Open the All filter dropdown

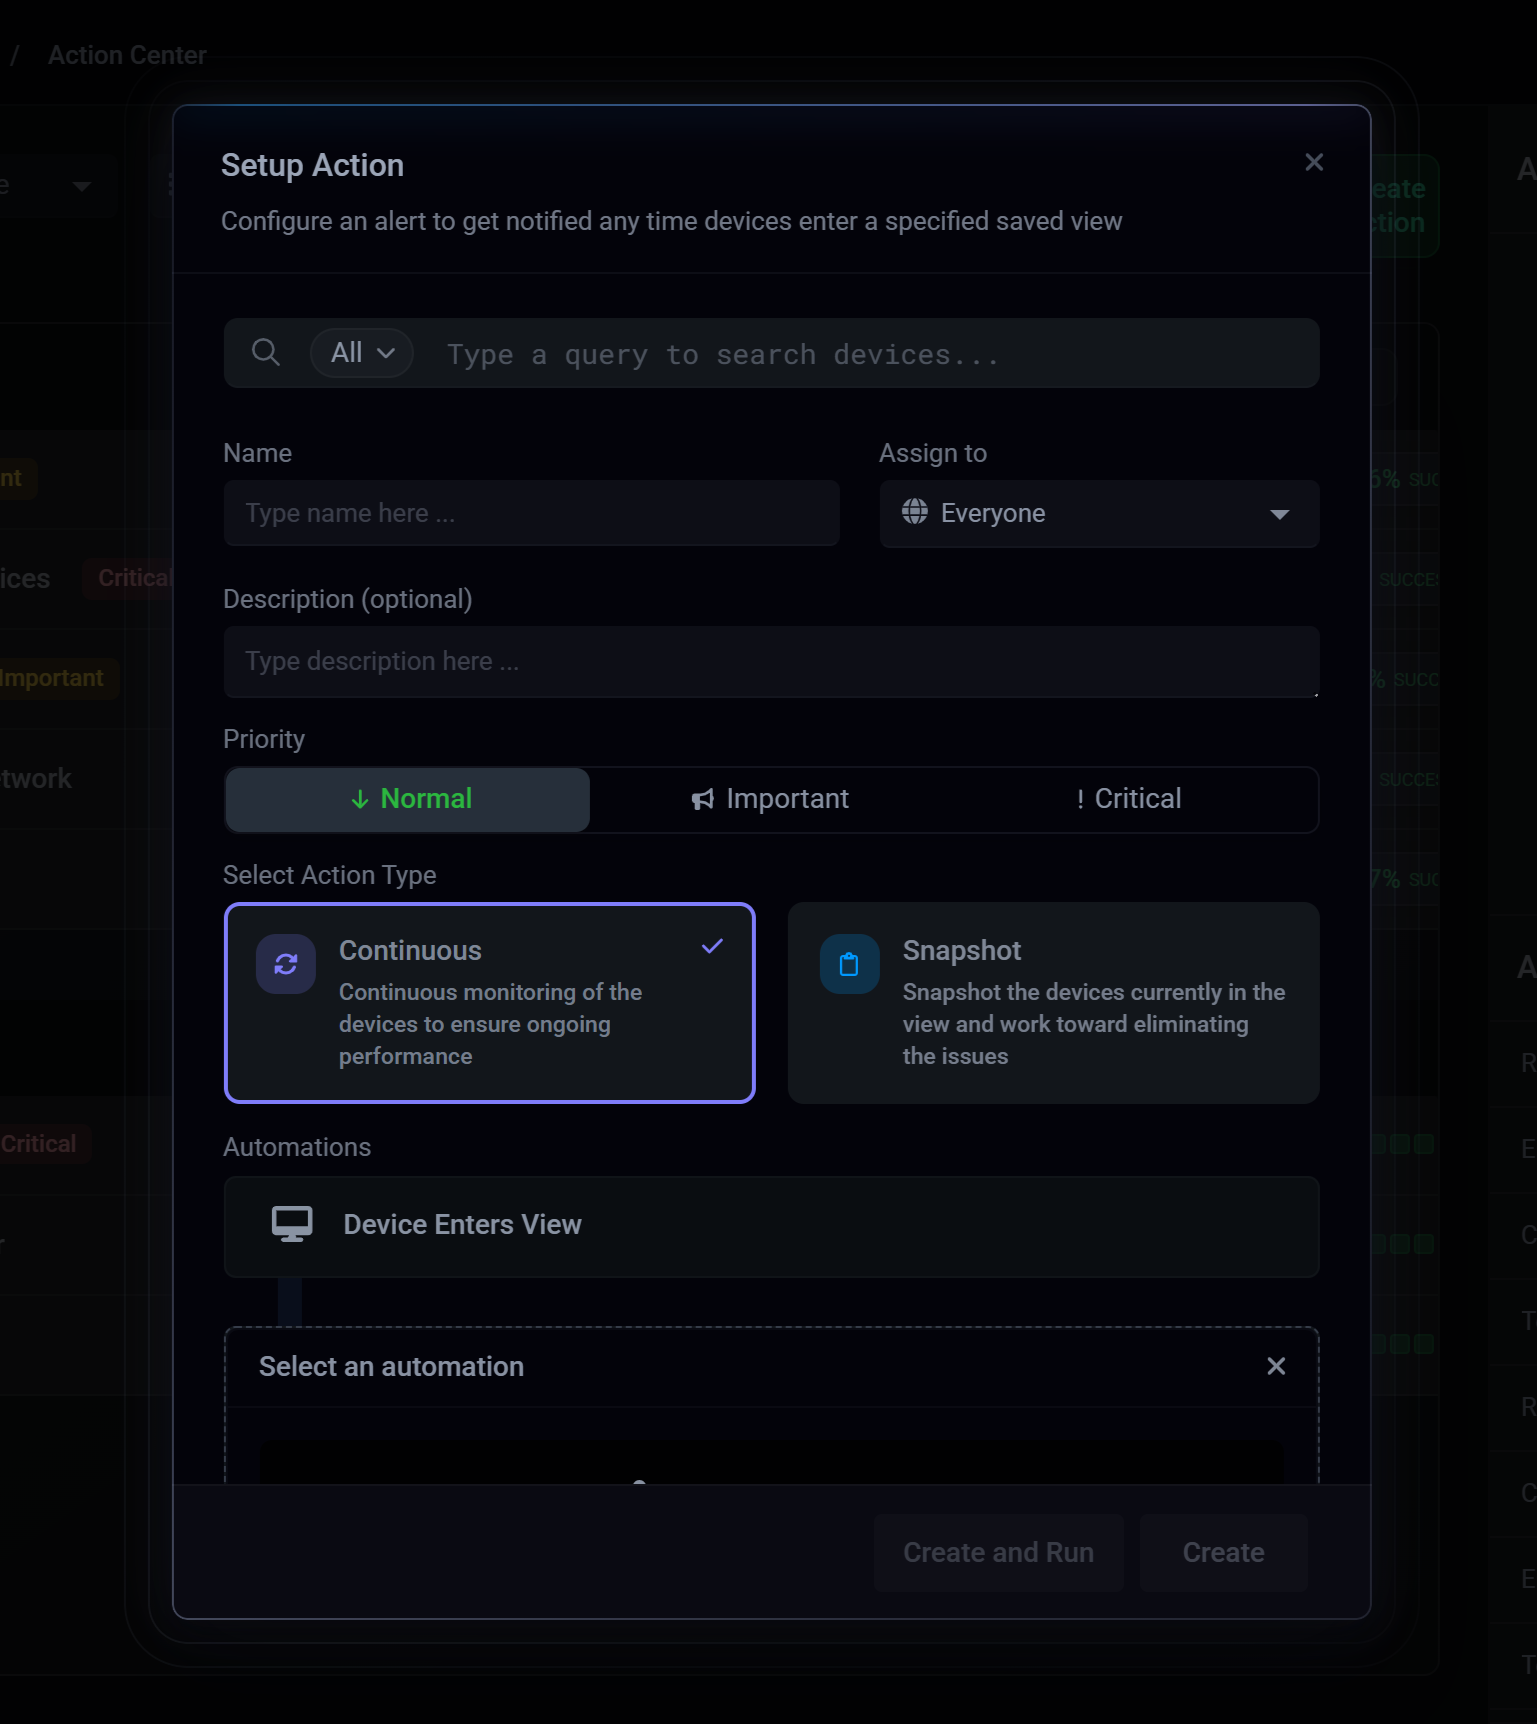point(362,353)
